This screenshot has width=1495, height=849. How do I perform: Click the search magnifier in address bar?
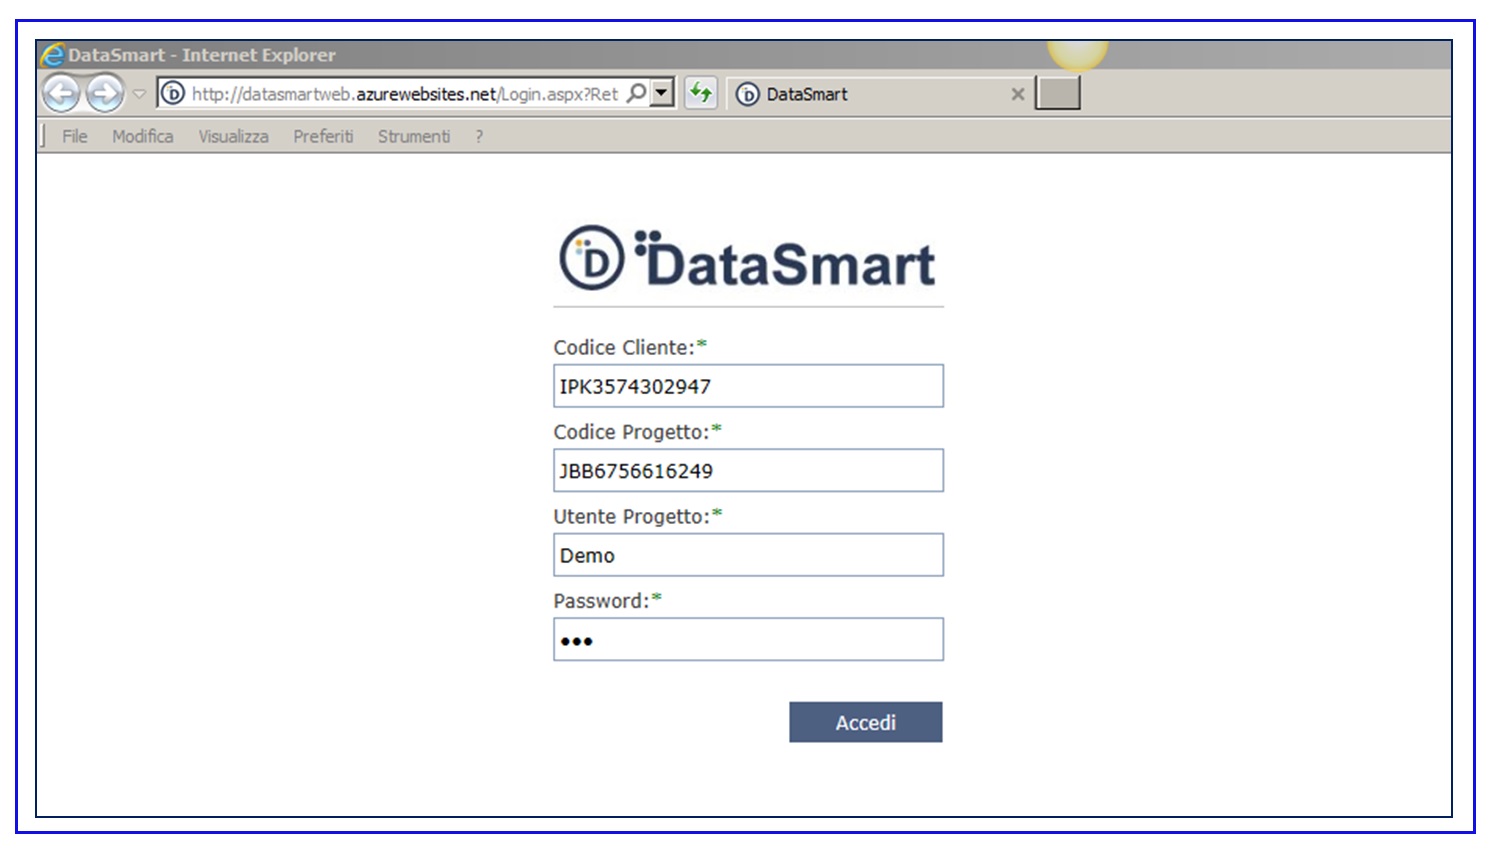pyautogui.click(x=636, y=94)
